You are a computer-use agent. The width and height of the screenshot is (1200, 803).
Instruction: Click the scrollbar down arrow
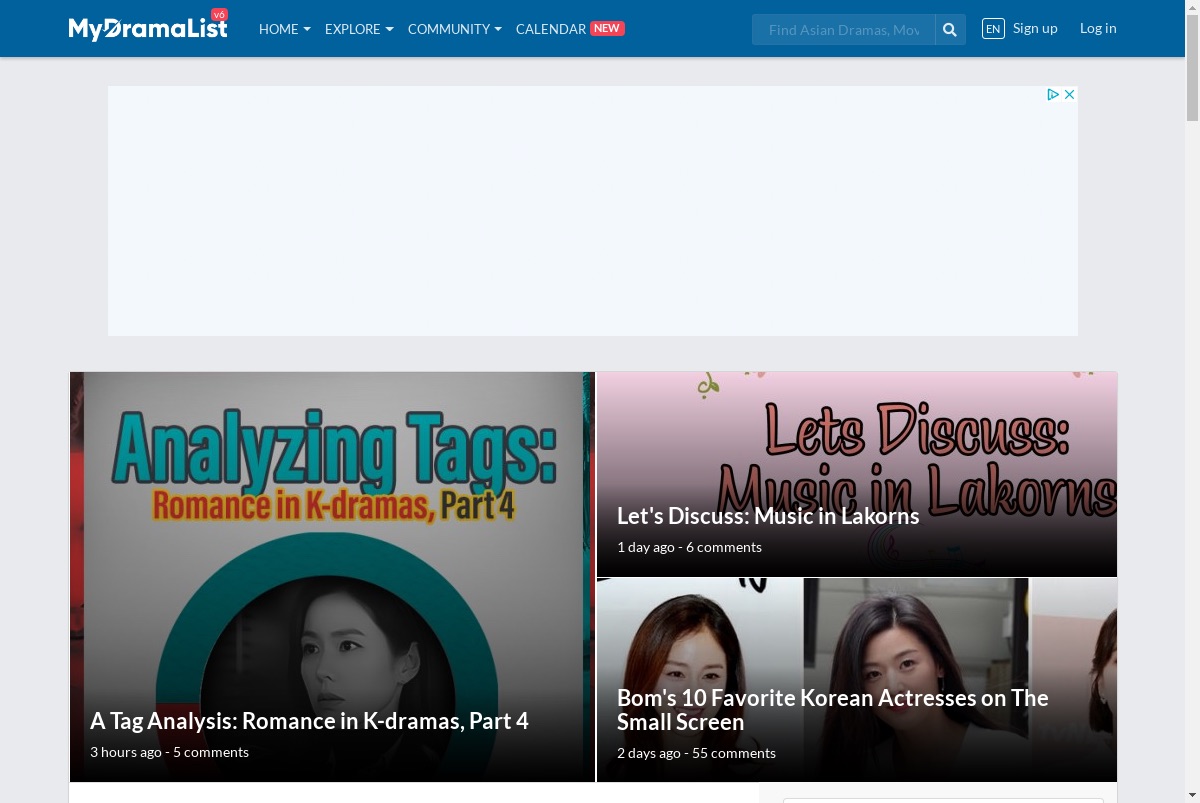1192,795
